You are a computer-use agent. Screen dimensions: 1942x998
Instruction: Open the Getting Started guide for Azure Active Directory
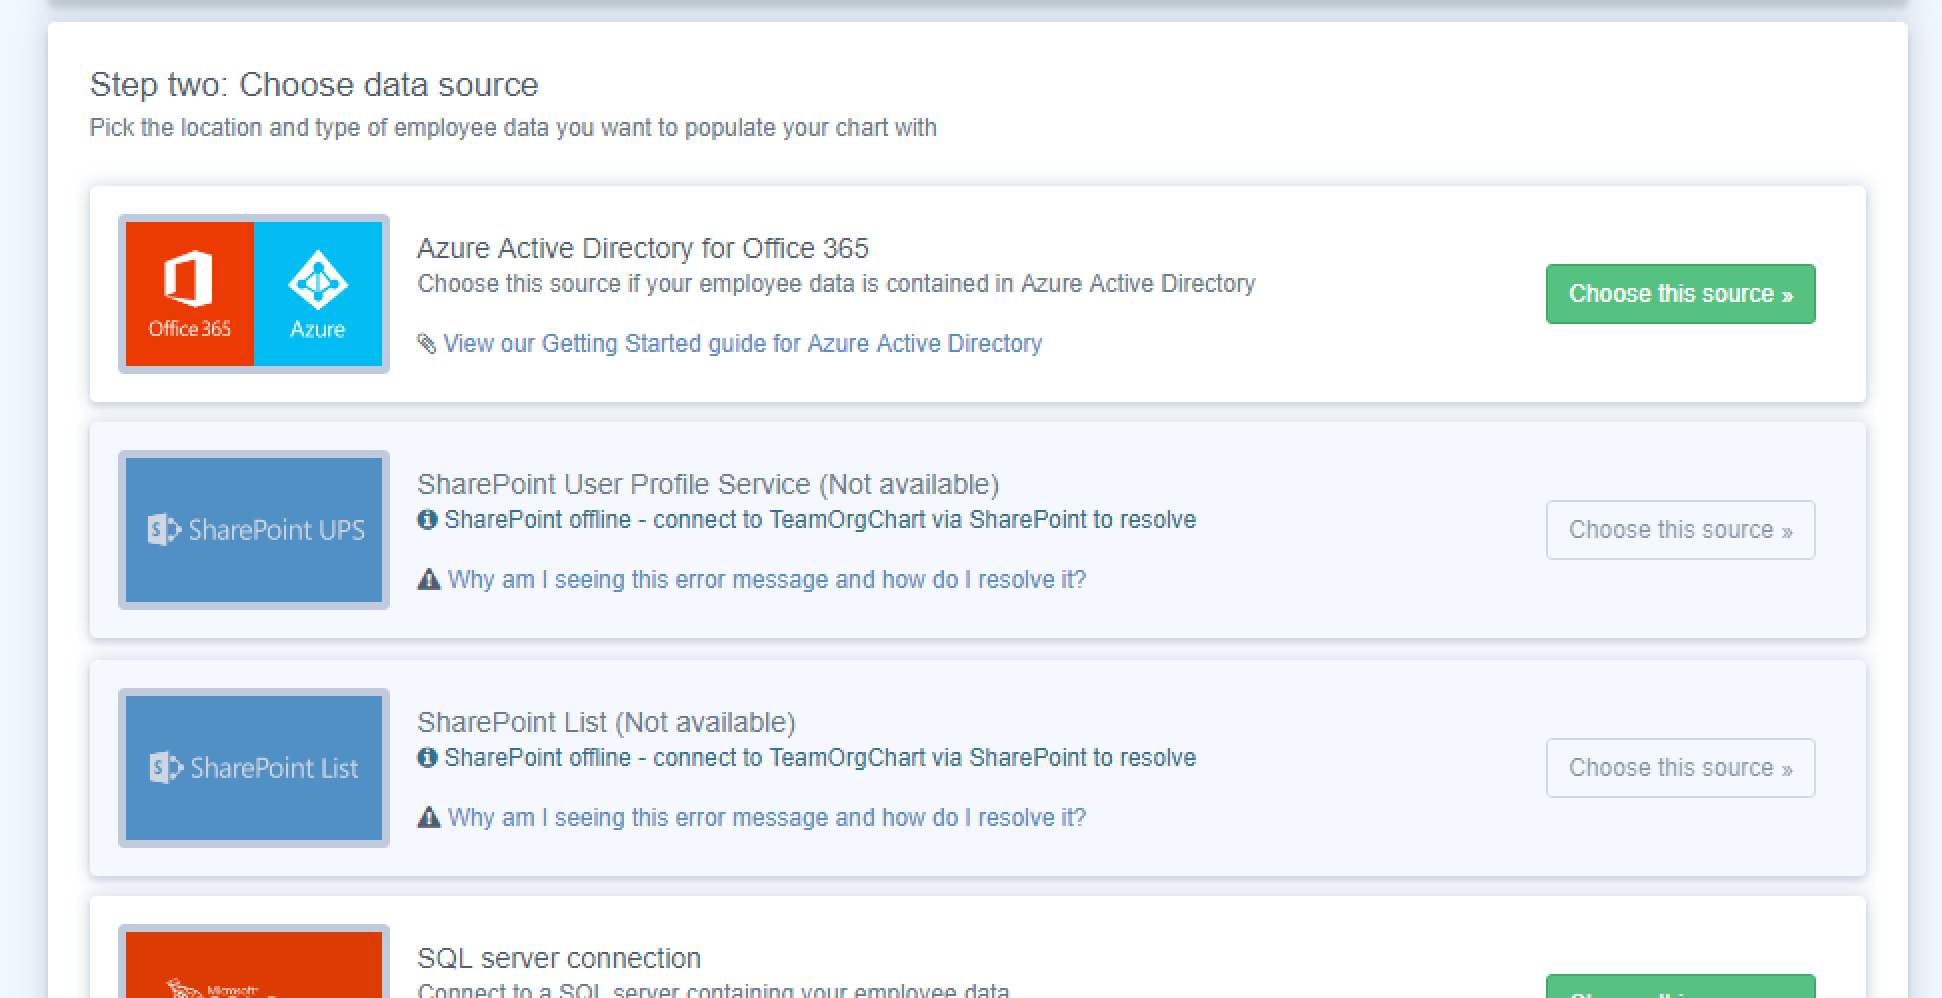(x=742, y=344)
